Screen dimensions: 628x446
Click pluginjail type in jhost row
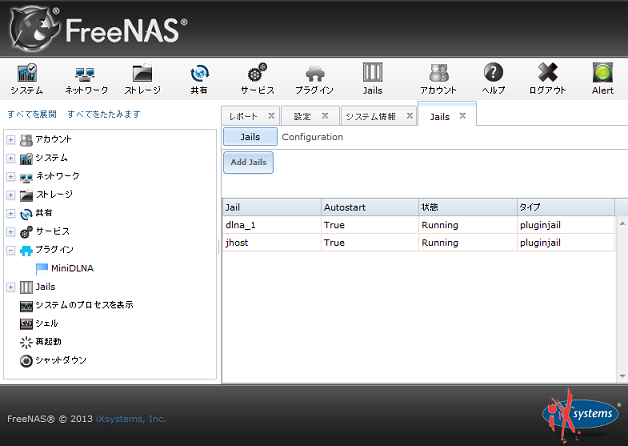point(540,243)
